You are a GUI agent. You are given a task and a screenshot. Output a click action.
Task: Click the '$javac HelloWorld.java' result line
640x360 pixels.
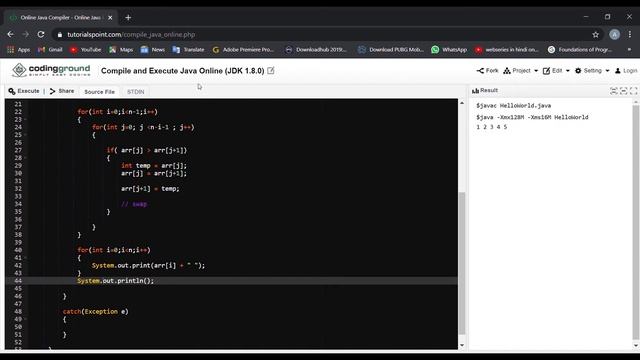[x=513, y=106]
